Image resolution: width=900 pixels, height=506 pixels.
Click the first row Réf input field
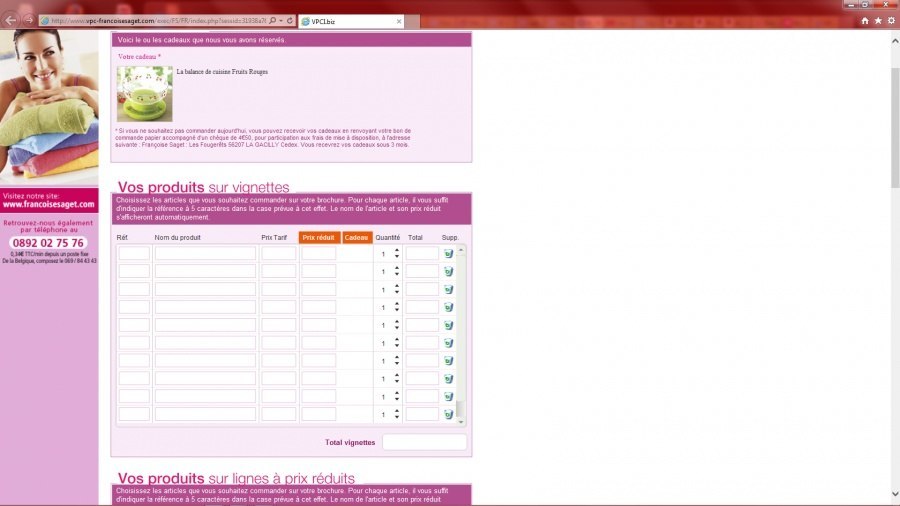(134, 254)
